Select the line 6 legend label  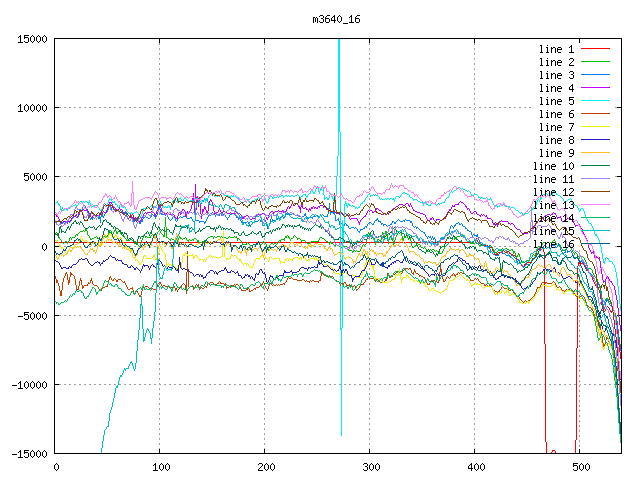556,114
